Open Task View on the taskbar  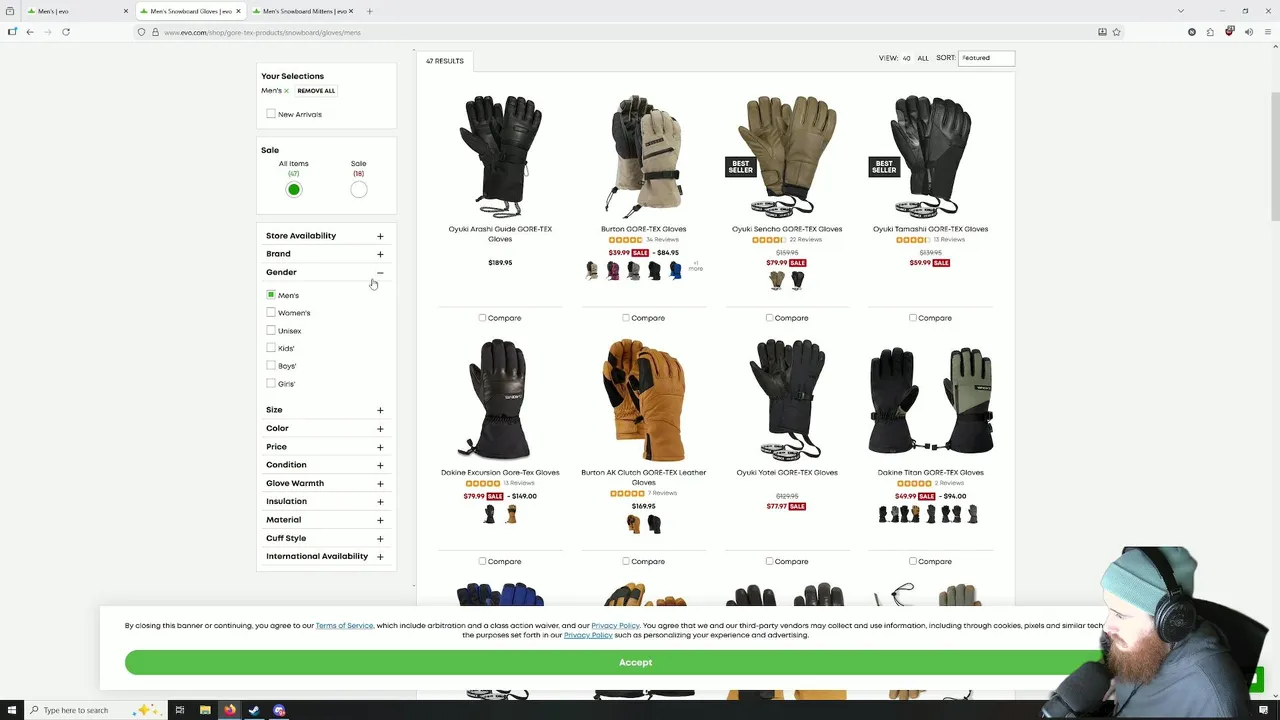click(x=180, y=710)
